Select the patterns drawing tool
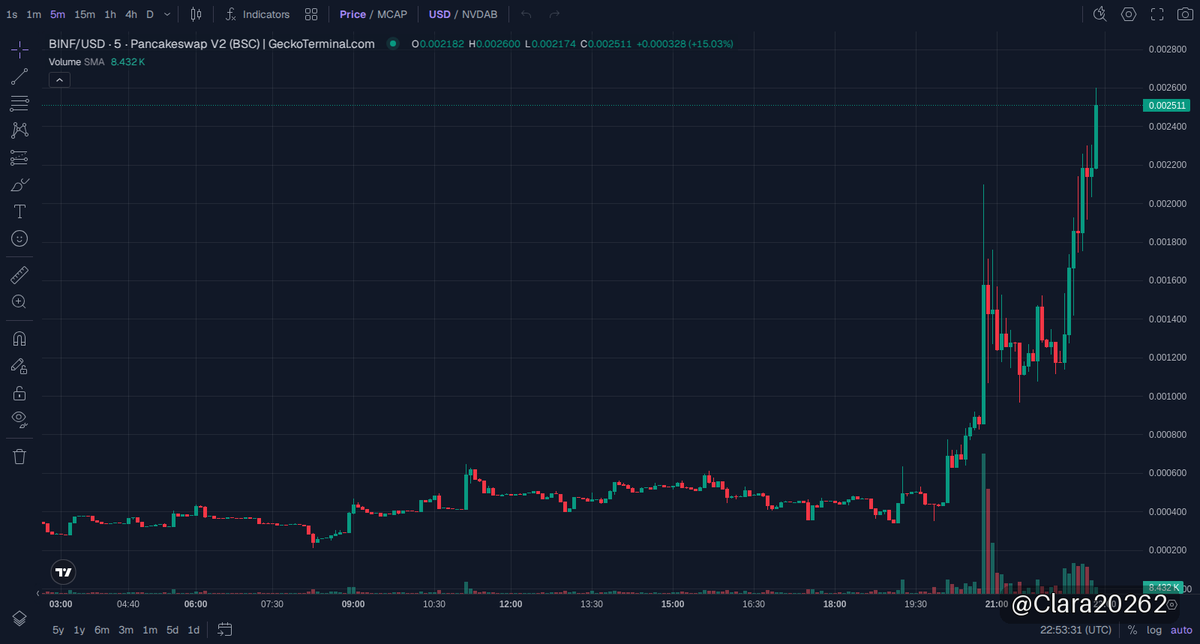This screenshot has height=644, width=1200. tap(19, 130)
